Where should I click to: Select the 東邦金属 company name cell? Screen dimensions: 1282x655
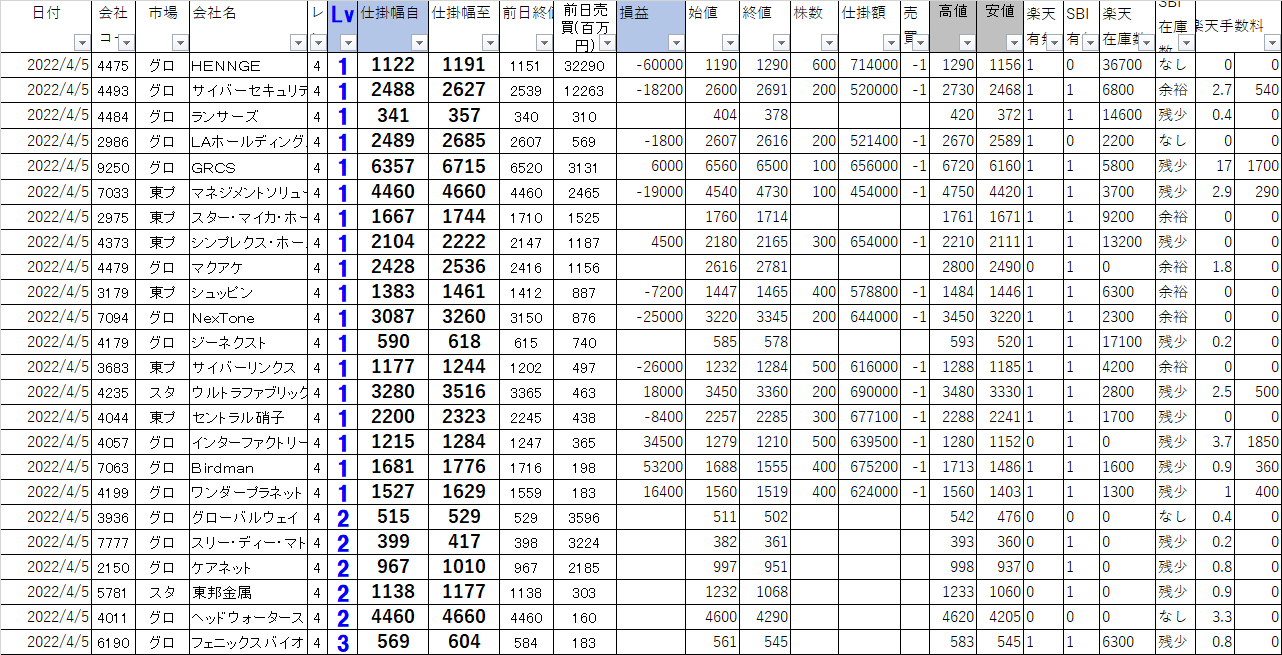coord(249,592)
